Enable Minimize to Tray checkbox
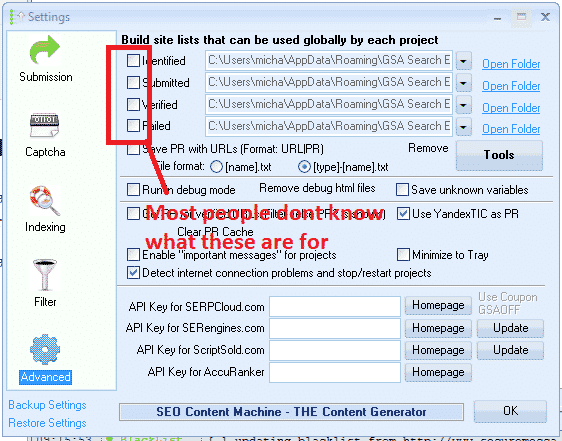Image resolution: width=562 pixels, height=441 pixels. coord(403,255)
